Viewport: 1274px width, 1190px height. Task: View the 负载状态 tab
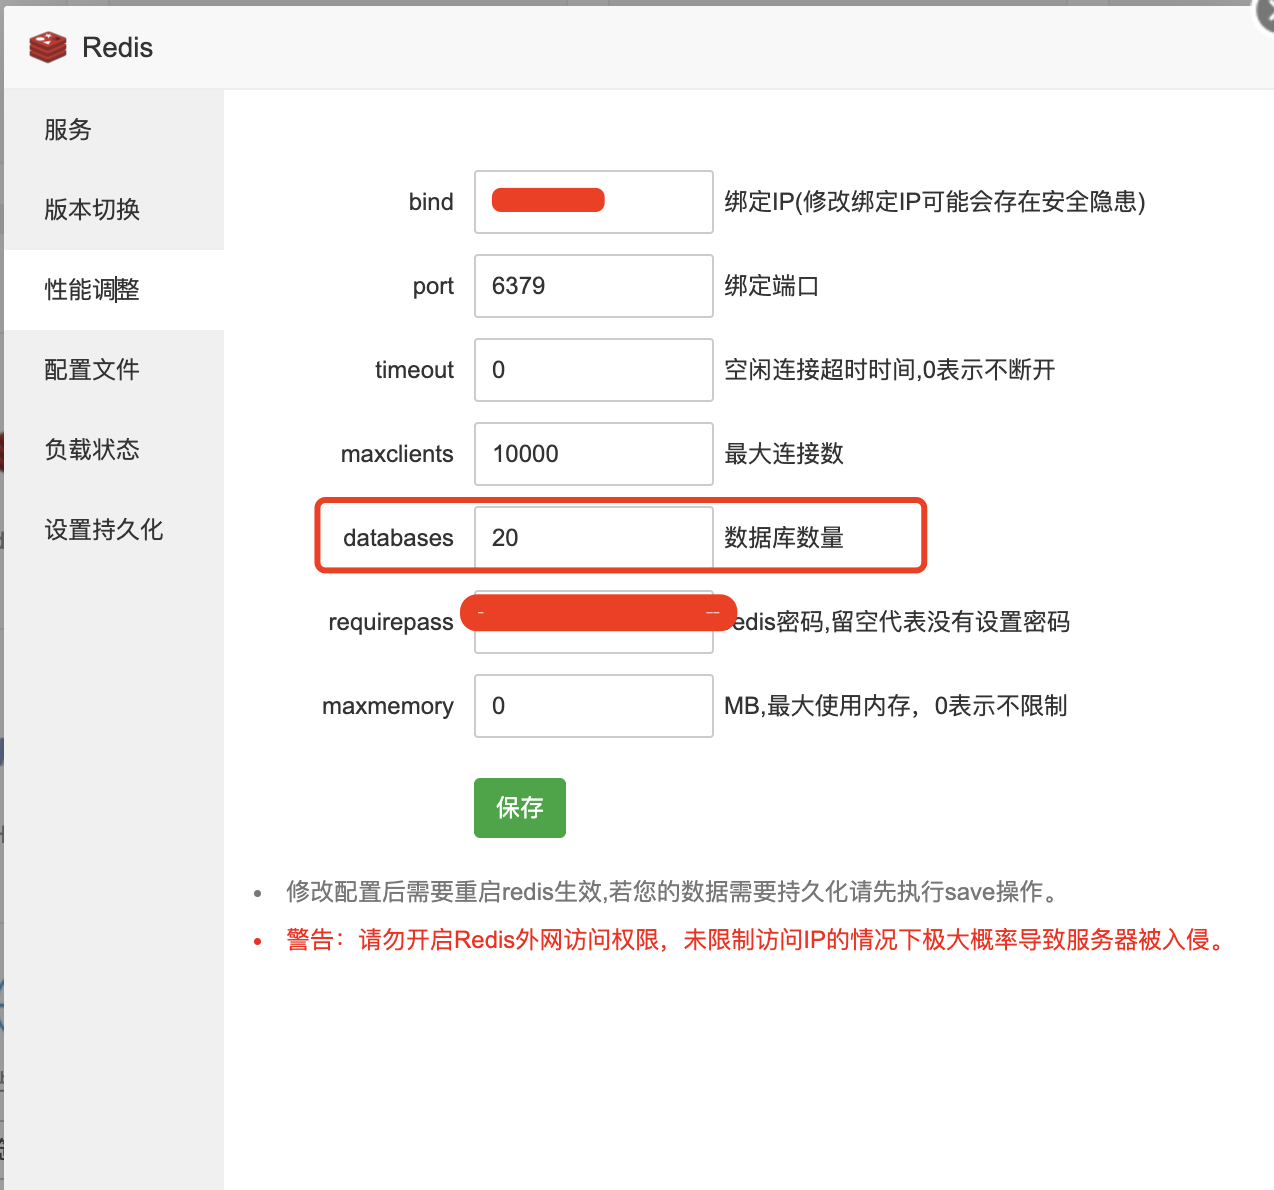coord(114,450)
